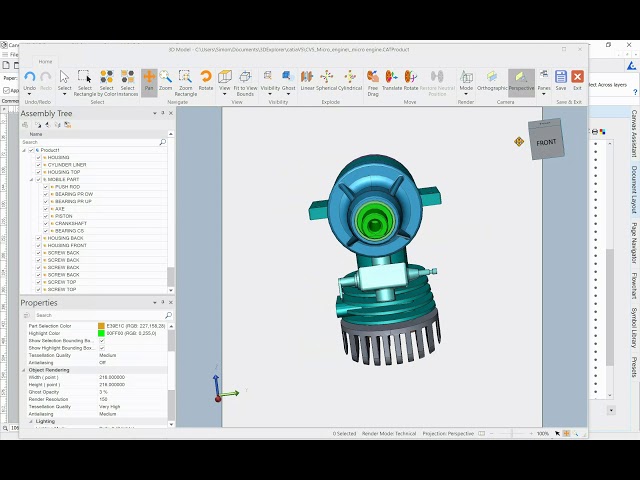Select the Rotate move tool next to Translate
Viewport: 640px width, 480px height.
(411, 80)
